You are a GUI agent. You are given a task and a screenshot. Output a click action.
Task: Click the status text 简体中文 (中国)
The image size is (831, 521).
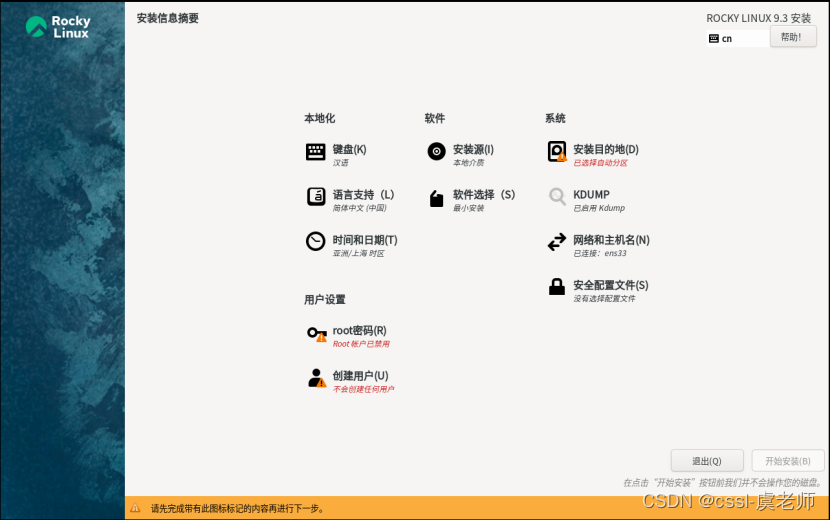(360, 208)
